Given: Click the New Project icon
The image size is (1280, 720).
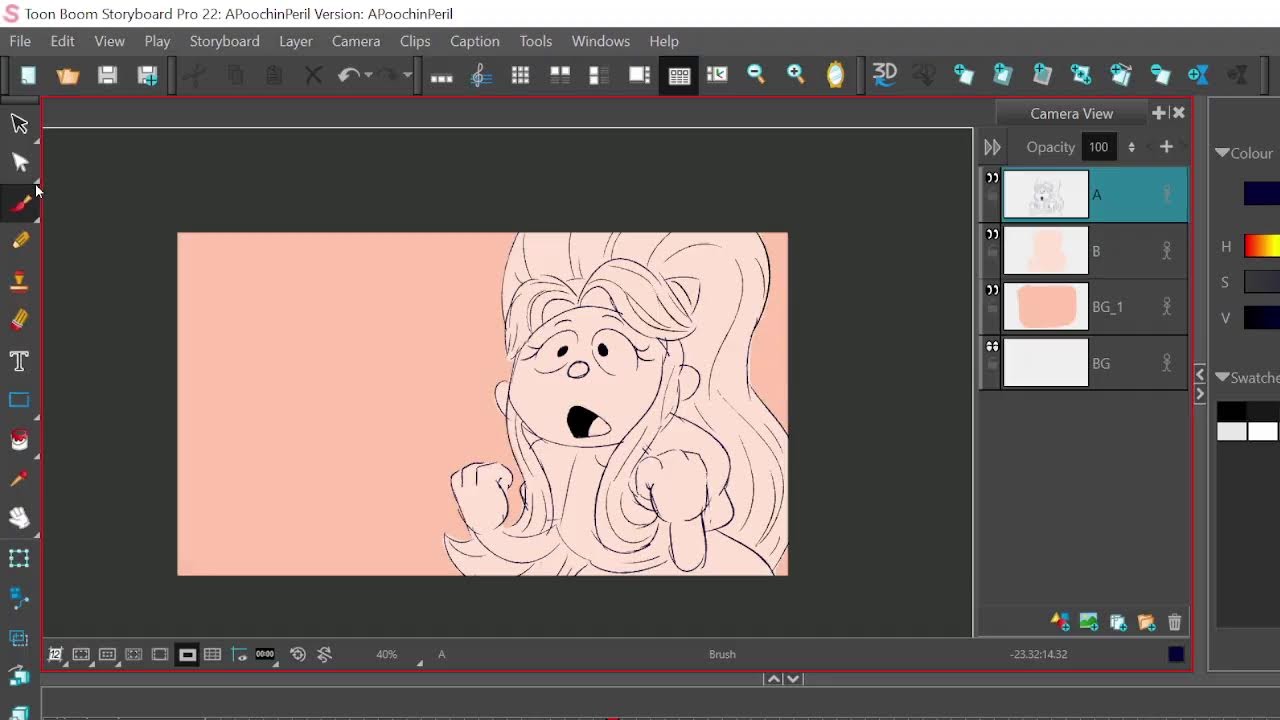Looking at the screenshot, I should (28, 75).
